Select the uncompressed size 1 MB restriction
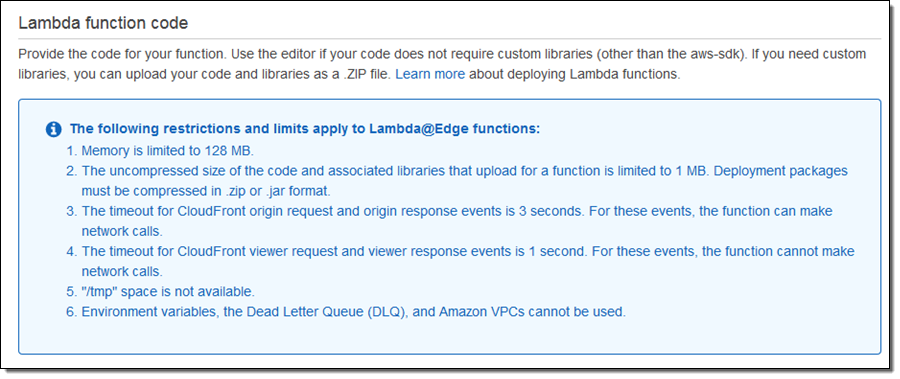 (457, 181)
